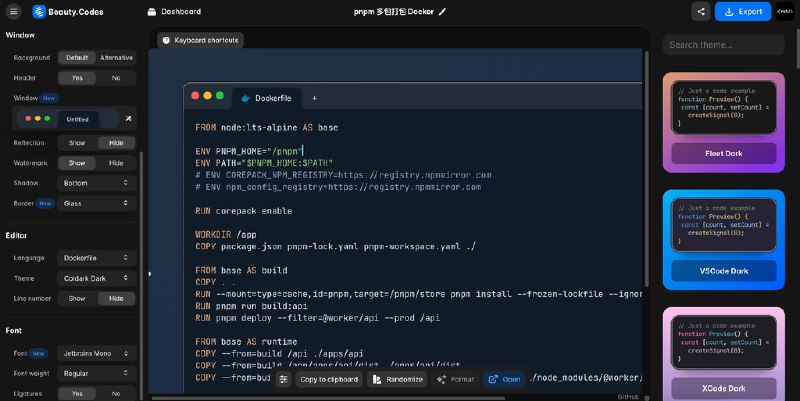This screenshot has height=401, width=800.
Task: Click the Search theme input field
Action: (725, 45)
